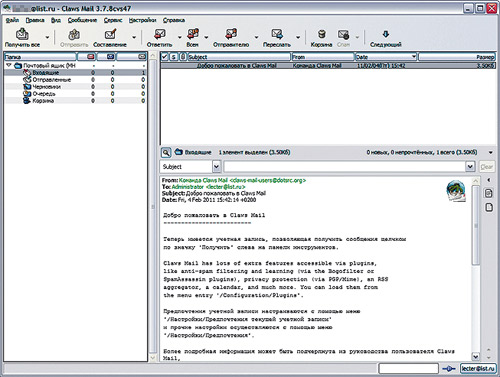Click the Clear search button
The height and width of the screenshot is (377, 500).
click(x=487, y=166)
